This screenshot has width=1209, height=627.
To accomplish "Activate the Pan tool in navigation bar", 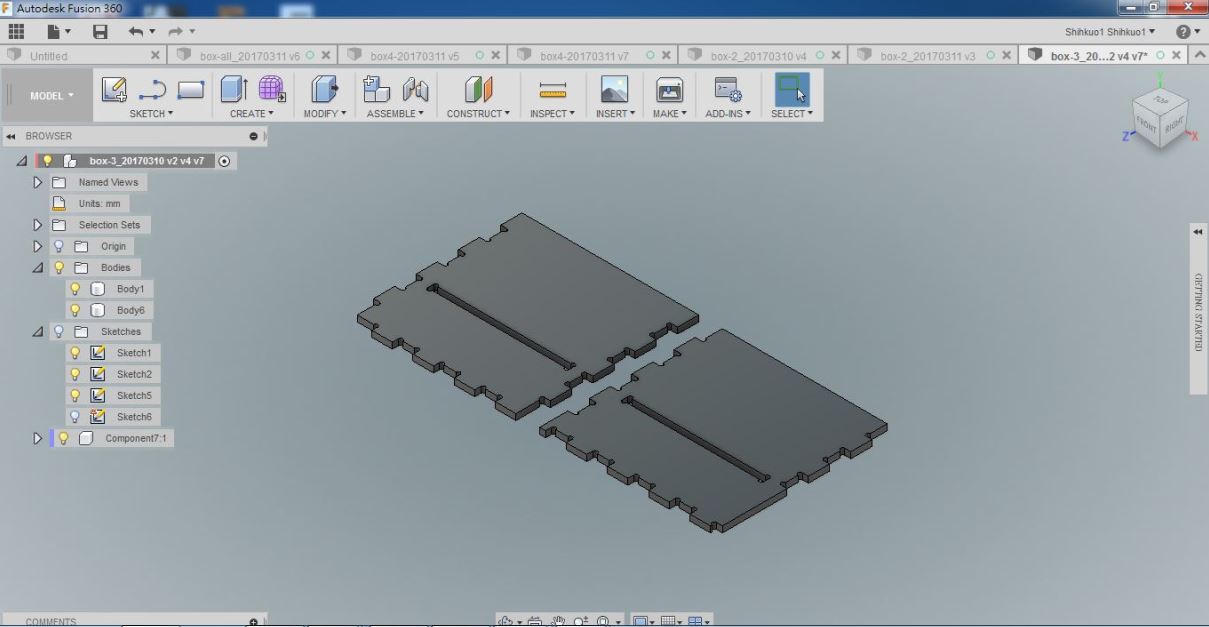I will (x=557, y=621).
